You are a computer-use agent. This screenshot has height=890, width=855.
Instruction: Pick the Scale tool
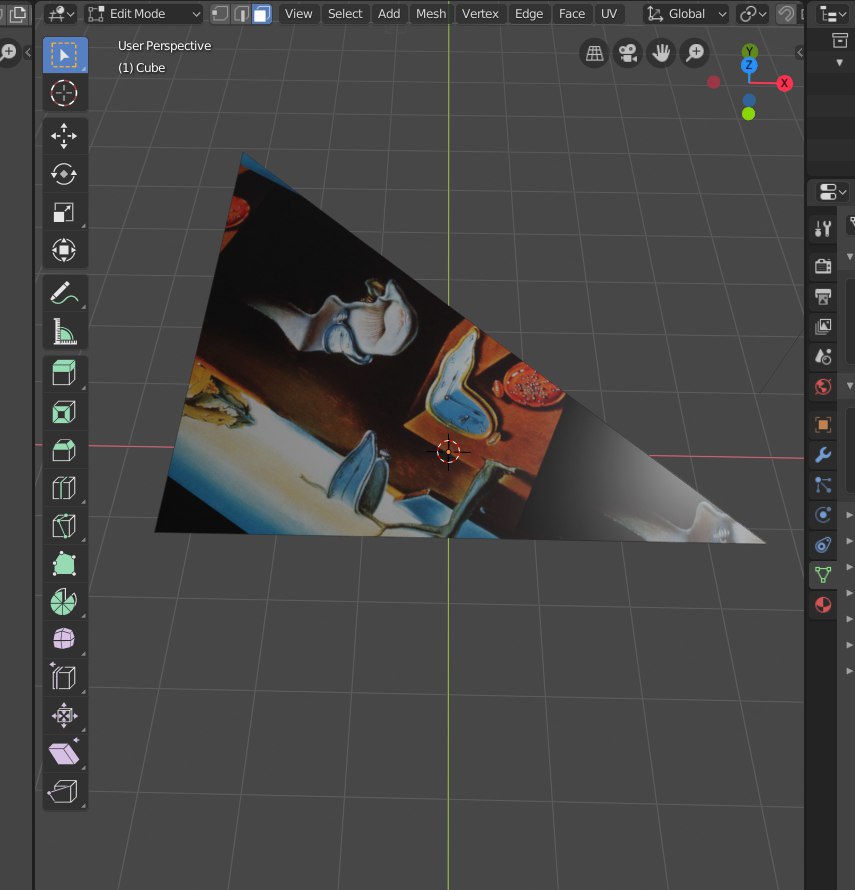coord(65,212)
